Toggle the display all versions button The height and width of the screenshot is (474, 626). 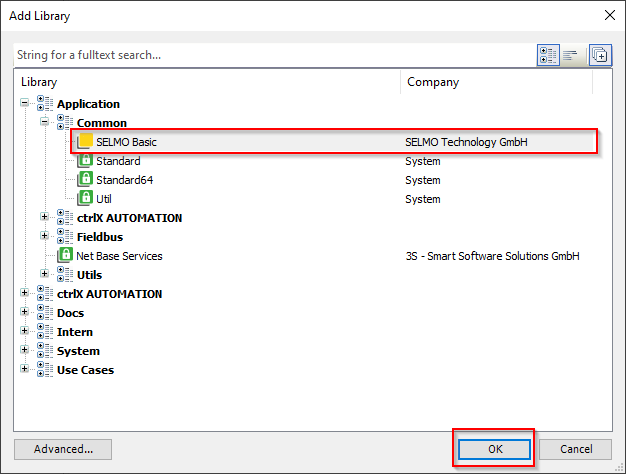pos(599,55)
